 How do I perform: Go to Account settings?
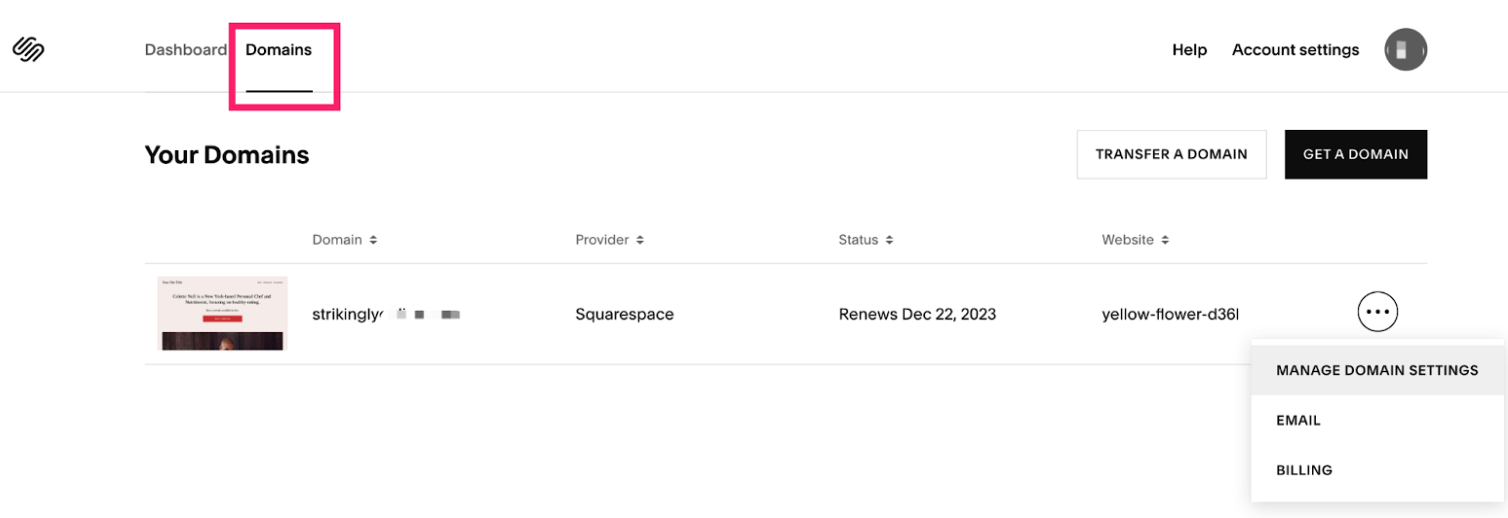(x=1295, y=50)
